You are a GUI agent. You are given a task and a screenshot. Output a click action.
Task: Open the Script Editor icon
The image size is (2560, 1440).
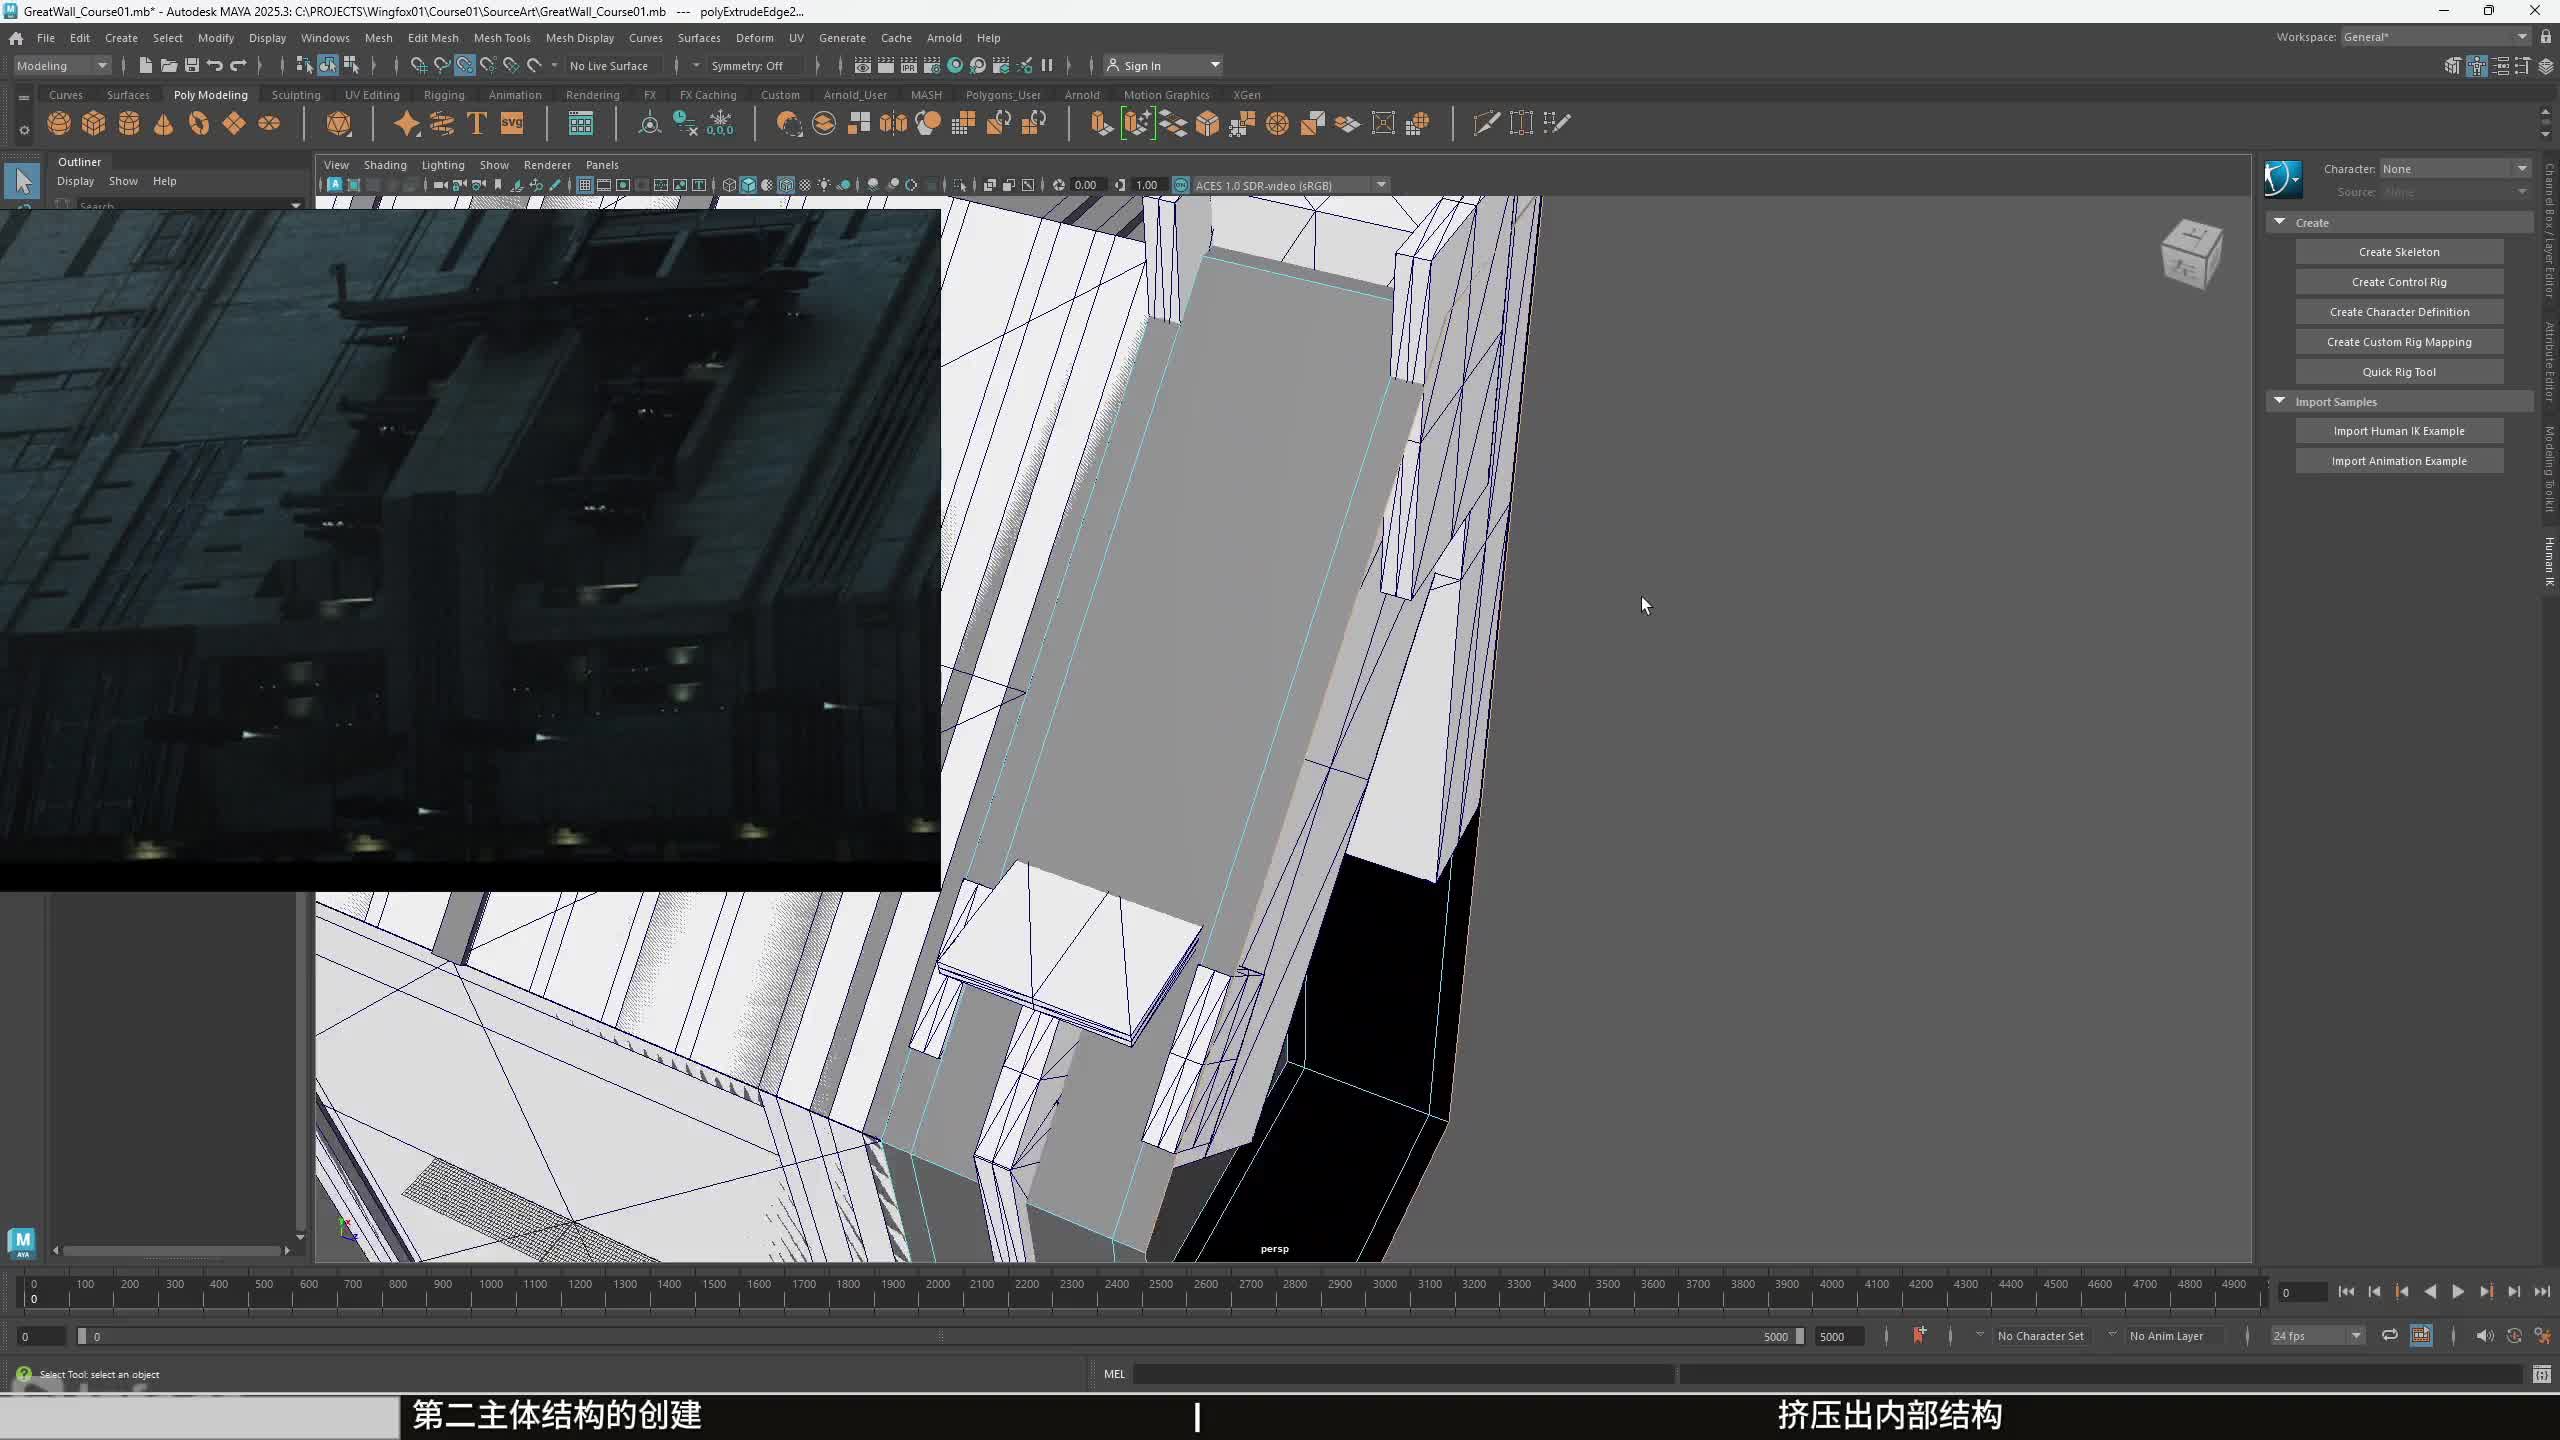coord(2541,1375)
